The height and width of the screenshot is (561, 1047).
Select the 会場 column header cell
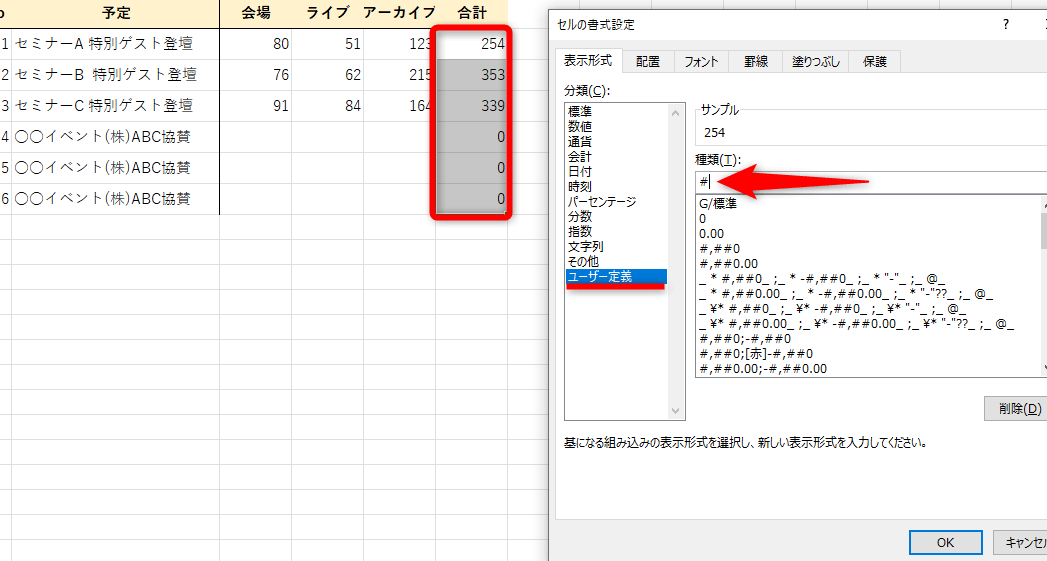tap(257, 13)
